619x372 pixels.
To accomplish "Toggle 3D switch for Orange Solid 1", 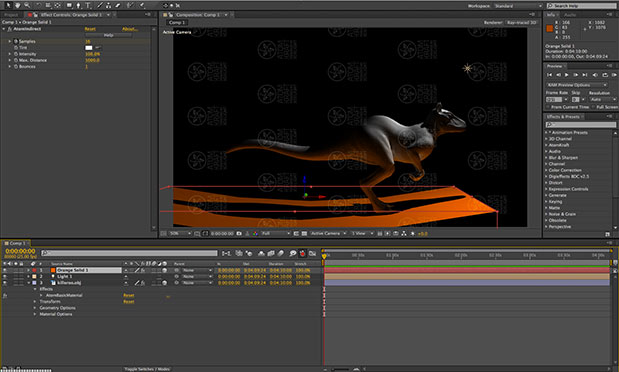I will click(165, 270).
